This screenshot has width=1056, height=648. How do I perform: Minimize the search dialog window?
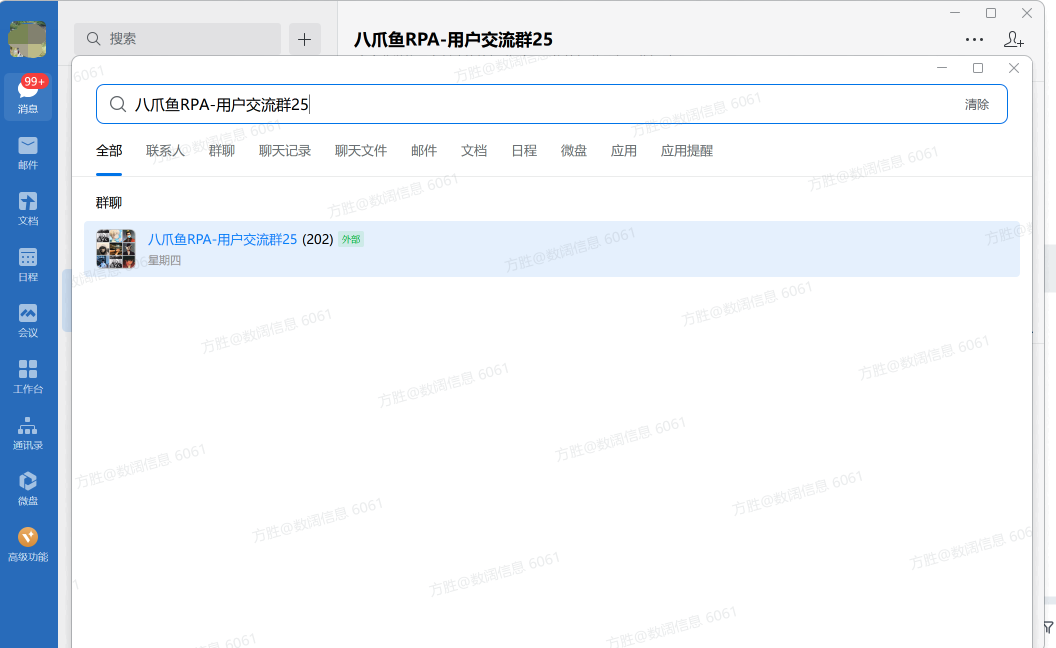coord(942,68)
